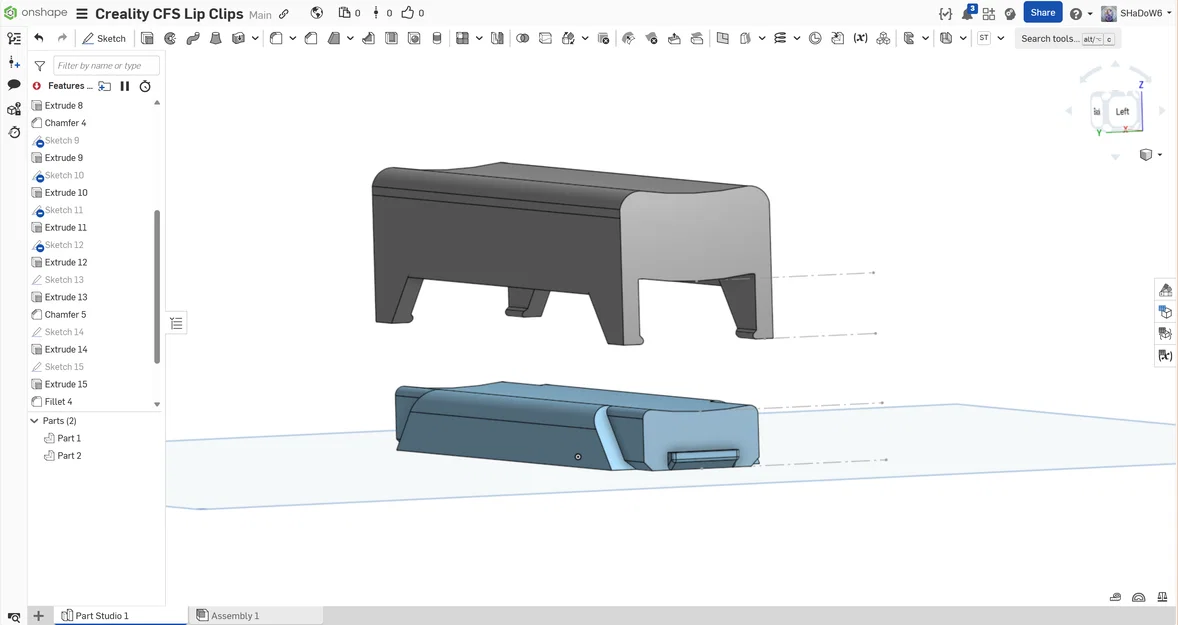Select the Variable (x) tool
Viewport: 1178px width, 625px height.
click(860, 38)
